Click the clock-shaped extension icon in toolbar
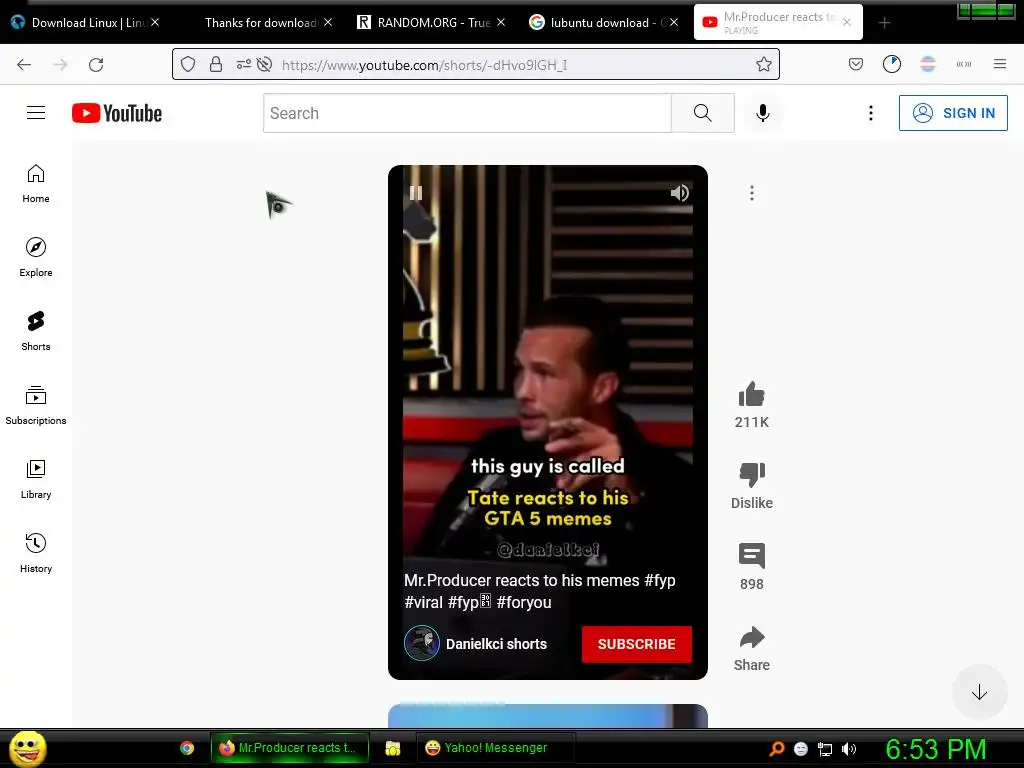Viewport: 1024px width, 768px height. click(x=891, y=64)
